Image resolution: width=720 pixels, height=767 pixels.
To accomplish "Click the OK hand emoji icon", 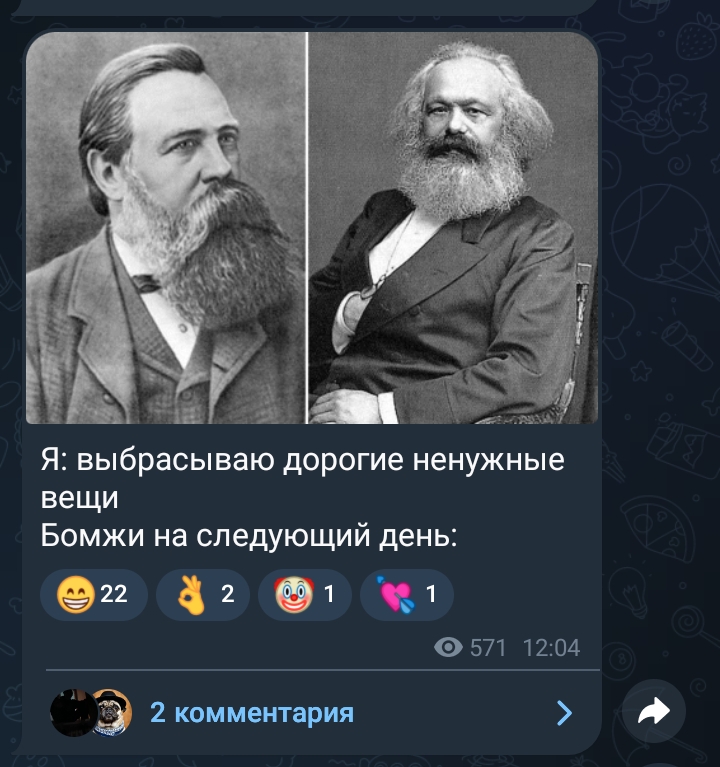I will (x=191, y=594).
